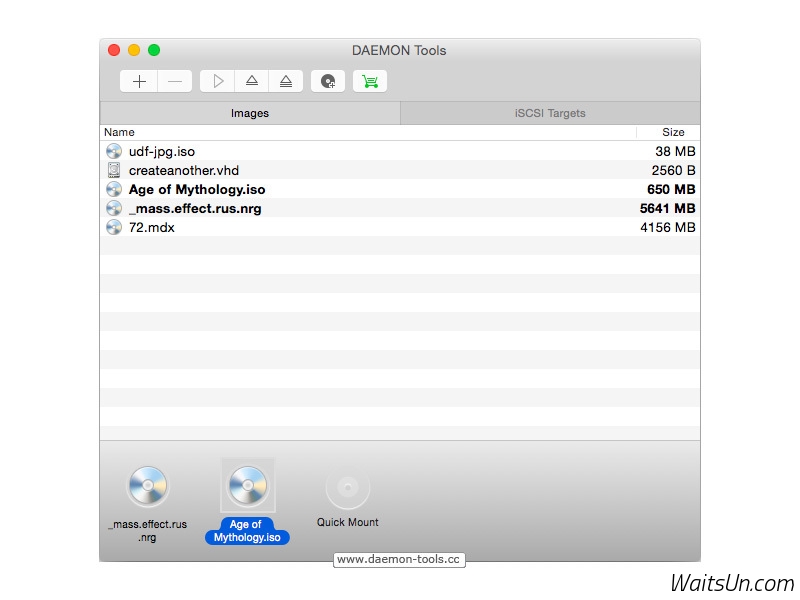Screen dimensions: 800x600
Task: Select Age of Mythology.iso in the image list
Action: (x=400, y=189)
